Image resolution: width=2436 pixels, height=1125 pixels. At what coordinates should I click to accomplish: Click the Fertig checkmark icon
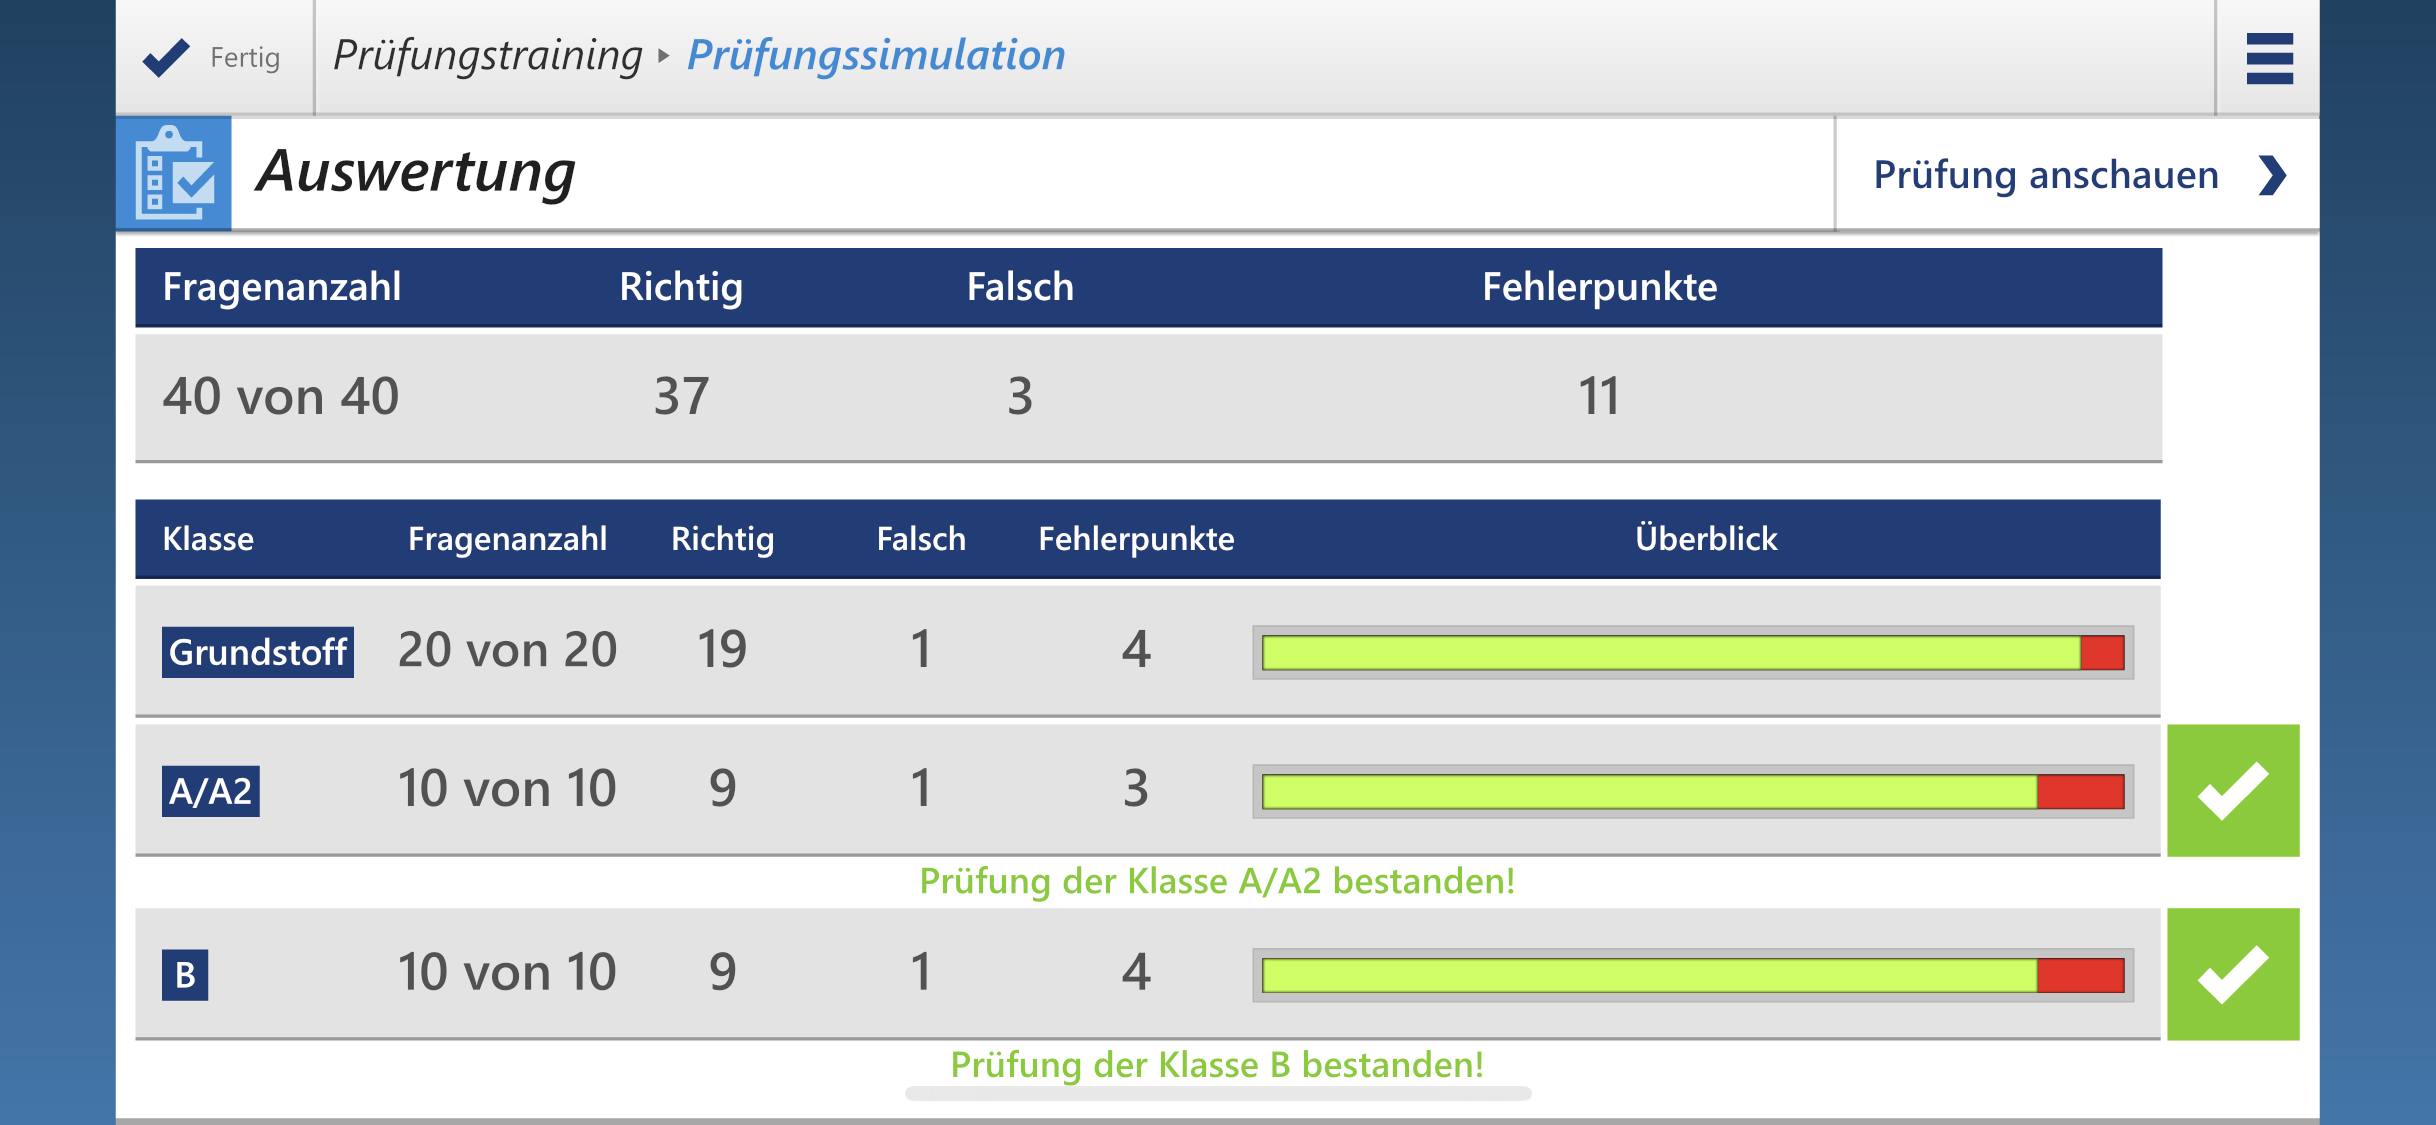point(168,58)
